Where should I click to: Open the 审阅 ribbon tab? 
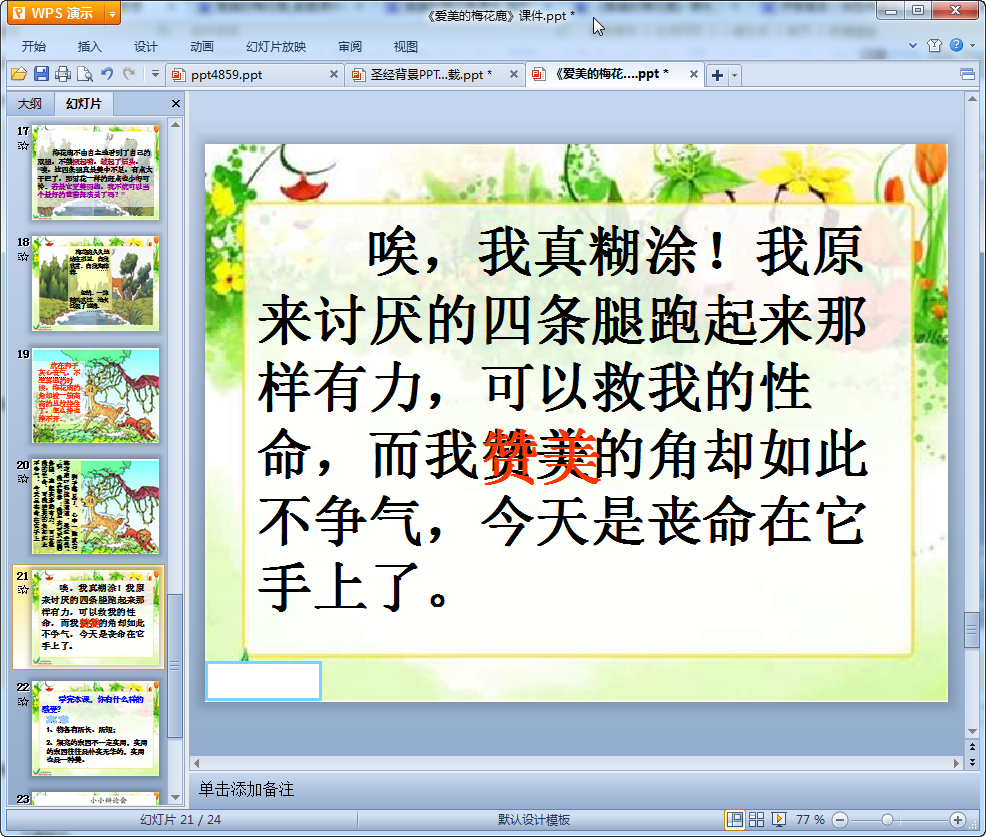350,47
